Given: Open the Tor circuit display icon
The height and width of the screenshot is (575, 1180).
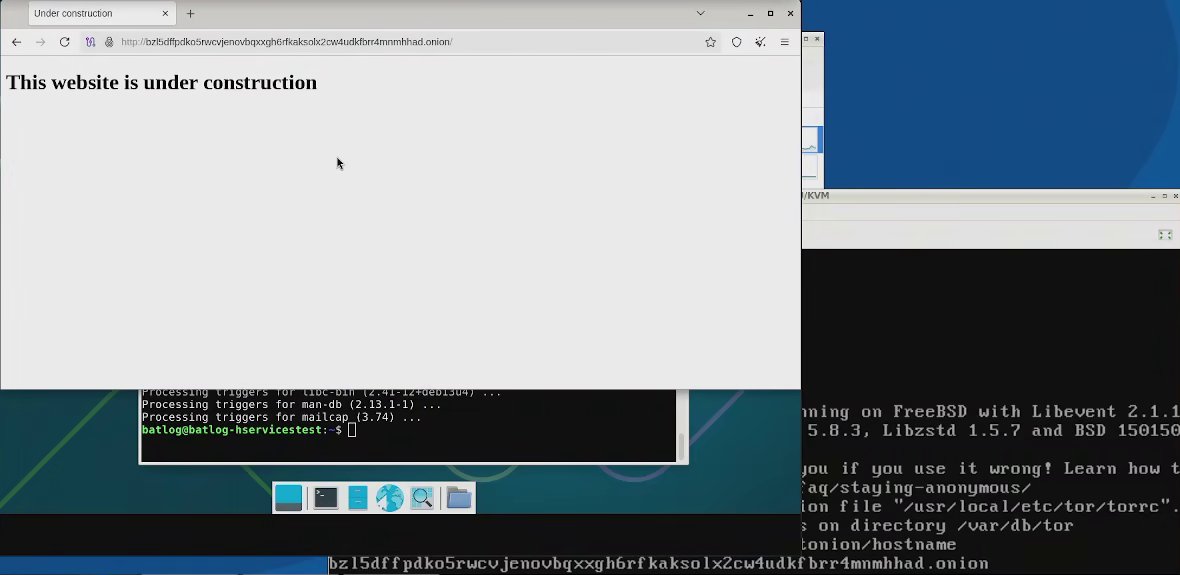Looking at the screenshot, I should 90,42.
